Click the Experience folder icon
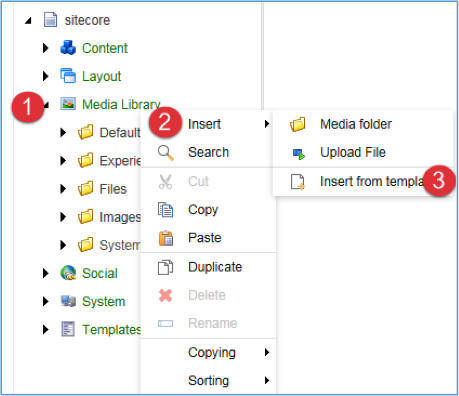The height and width of the screenshot is (396, 459). click(x=86, y=160)
